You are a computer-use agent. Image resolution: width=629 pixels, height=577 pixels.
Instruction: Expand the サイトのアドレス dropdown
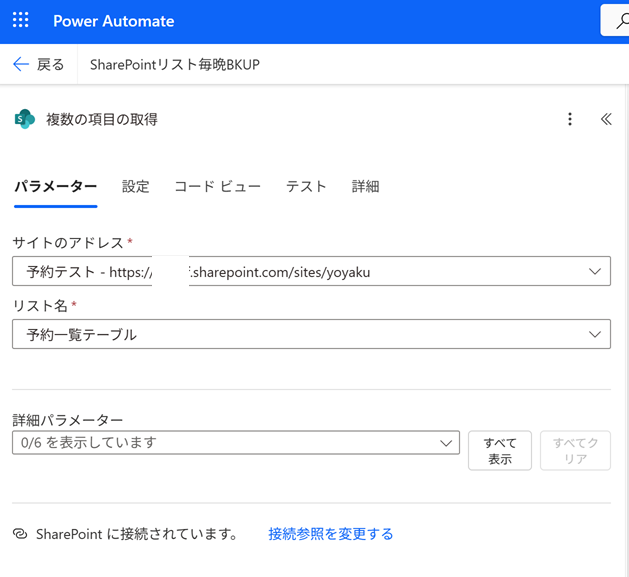(x=596, y=272)
